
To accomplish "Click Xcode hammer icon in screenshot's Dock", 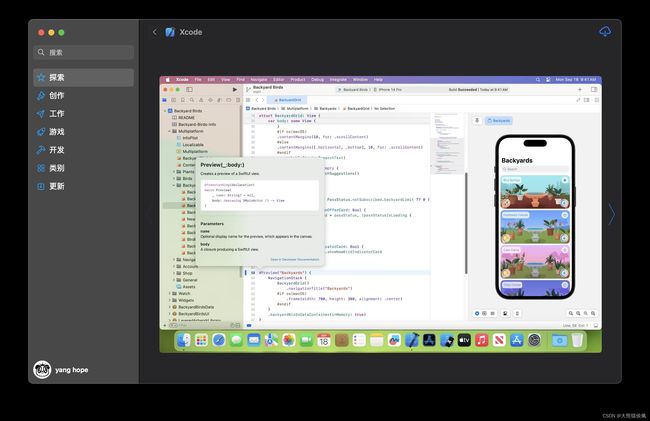I will click(412, 341).
